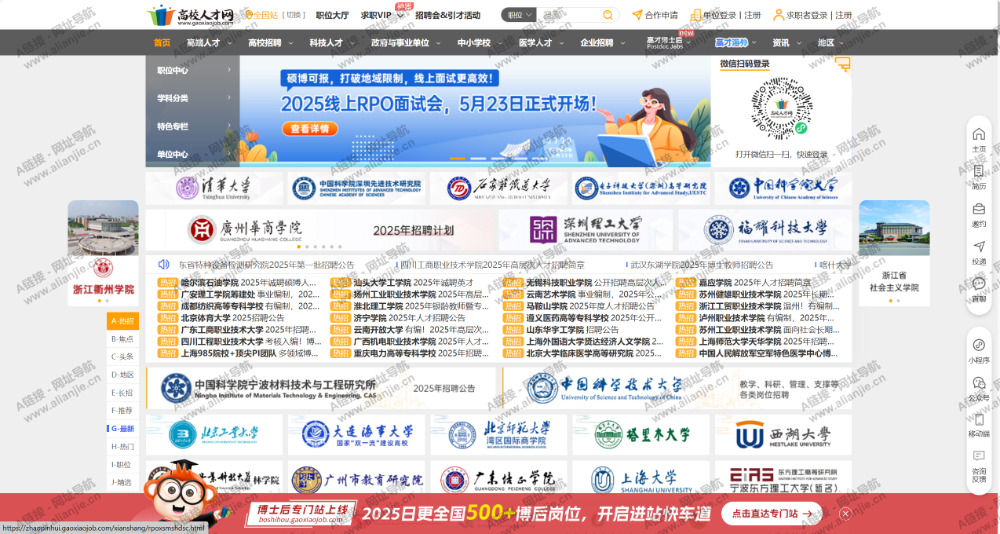This screenshot has height=534, width=1000.
Task: Click first carousel dot on main banner
Action: coord(457,158)
